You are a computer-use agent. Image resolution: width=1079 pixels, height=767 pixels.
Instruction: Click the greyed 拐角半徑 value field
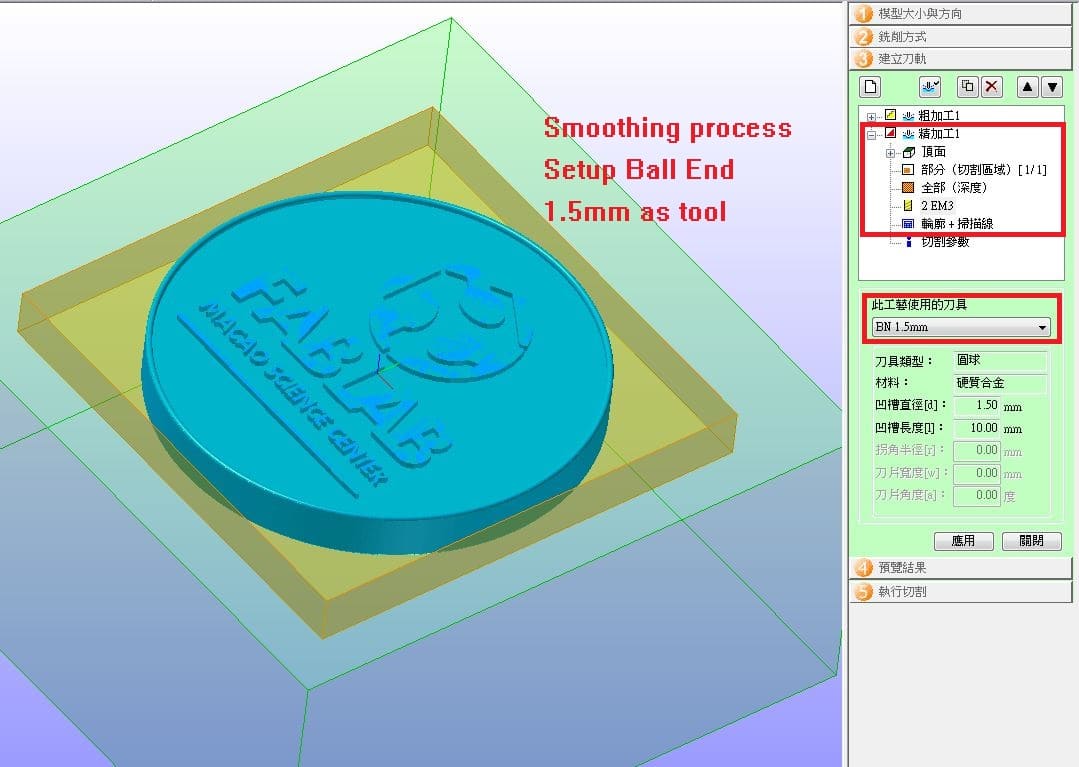pyautogui.click(x=976, y=451)
